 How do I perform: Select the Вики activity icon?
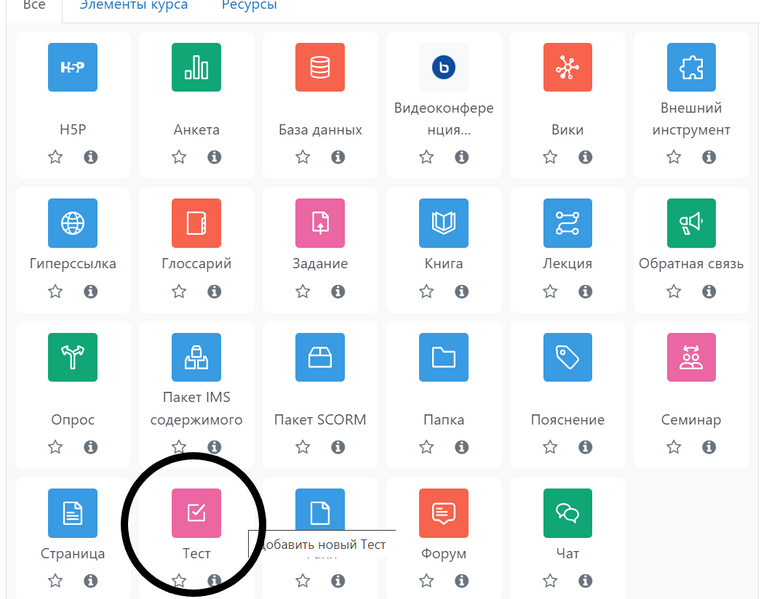[x=567, y=68]
